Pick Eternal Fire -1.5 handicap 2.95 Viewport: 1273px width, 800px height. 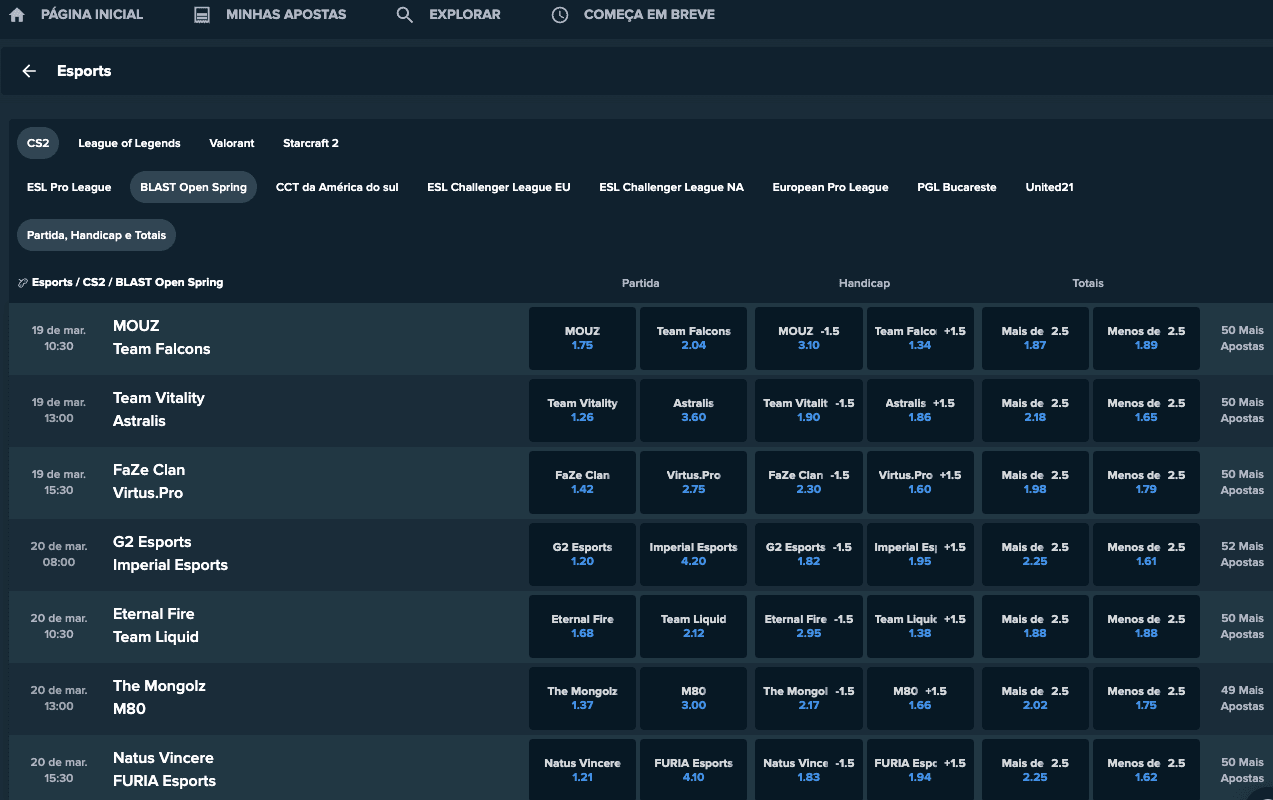tap(809, 626)
